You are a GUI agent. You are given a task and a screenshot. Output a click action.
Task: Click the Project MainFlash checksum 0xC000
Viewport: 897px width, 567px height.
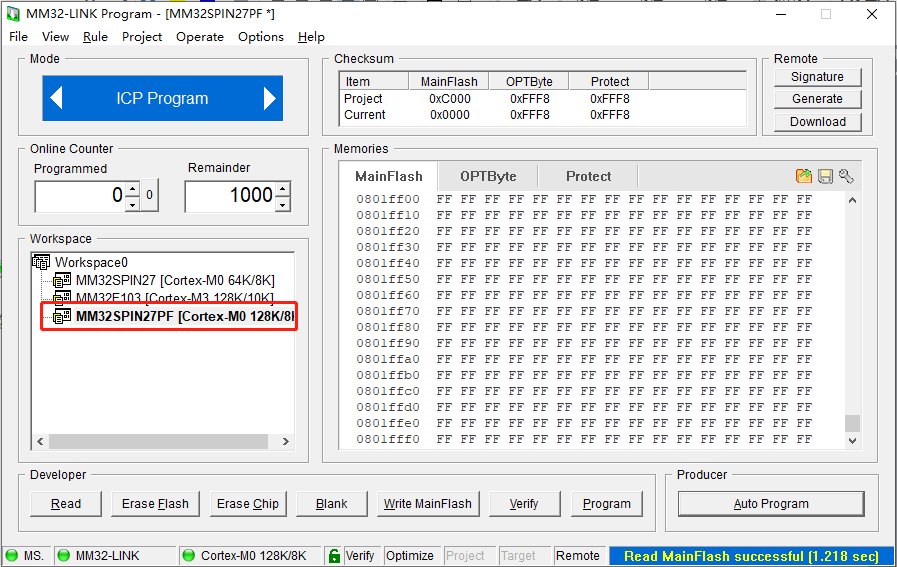pos(450,98)
